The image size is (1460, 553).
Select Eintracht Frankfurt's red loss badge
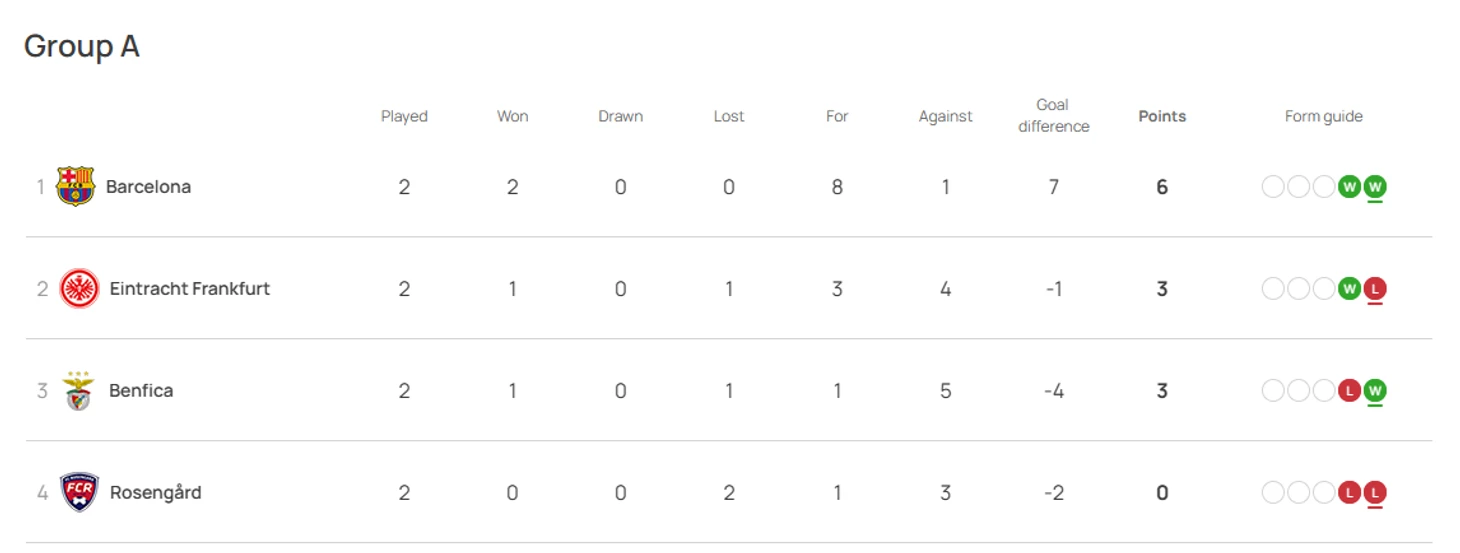[x=1375, y=289]
